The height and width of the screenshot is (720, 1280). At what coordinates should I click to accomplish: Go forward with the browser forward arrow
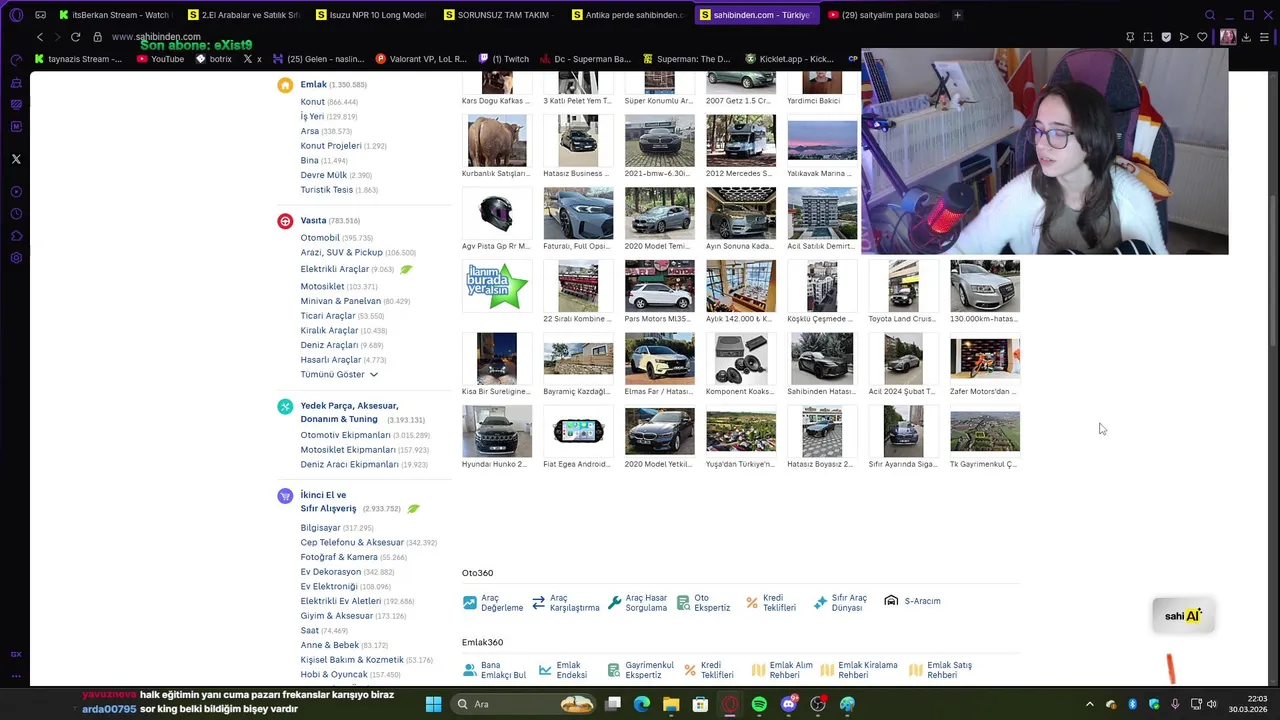(57, 37)
